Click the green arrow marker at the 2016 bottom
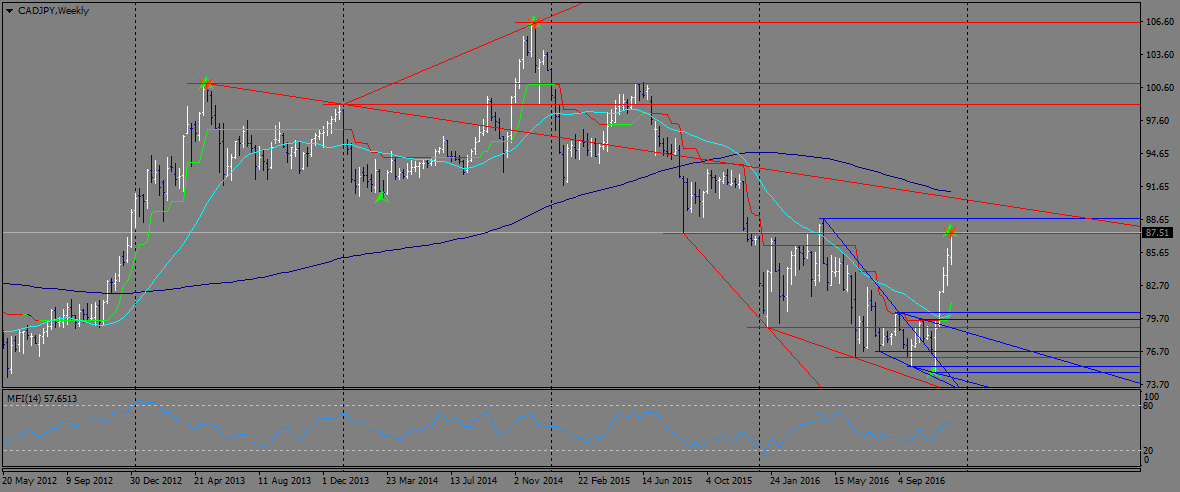This screenshot has height=492, width=1180. pos(934,371)
